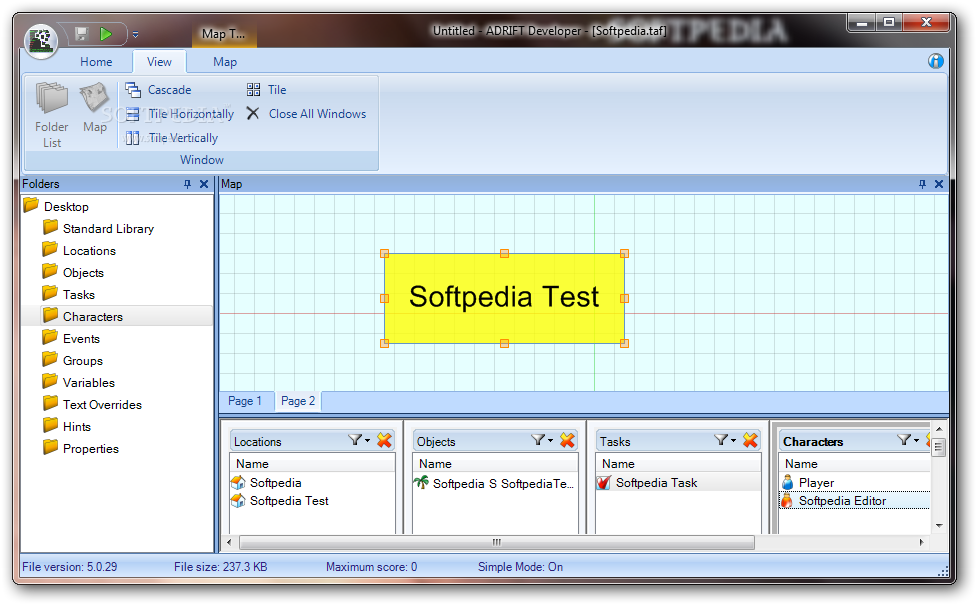Select the Desktop root folder
Viewport: 977px width, 605px height.
click(66, 207)
